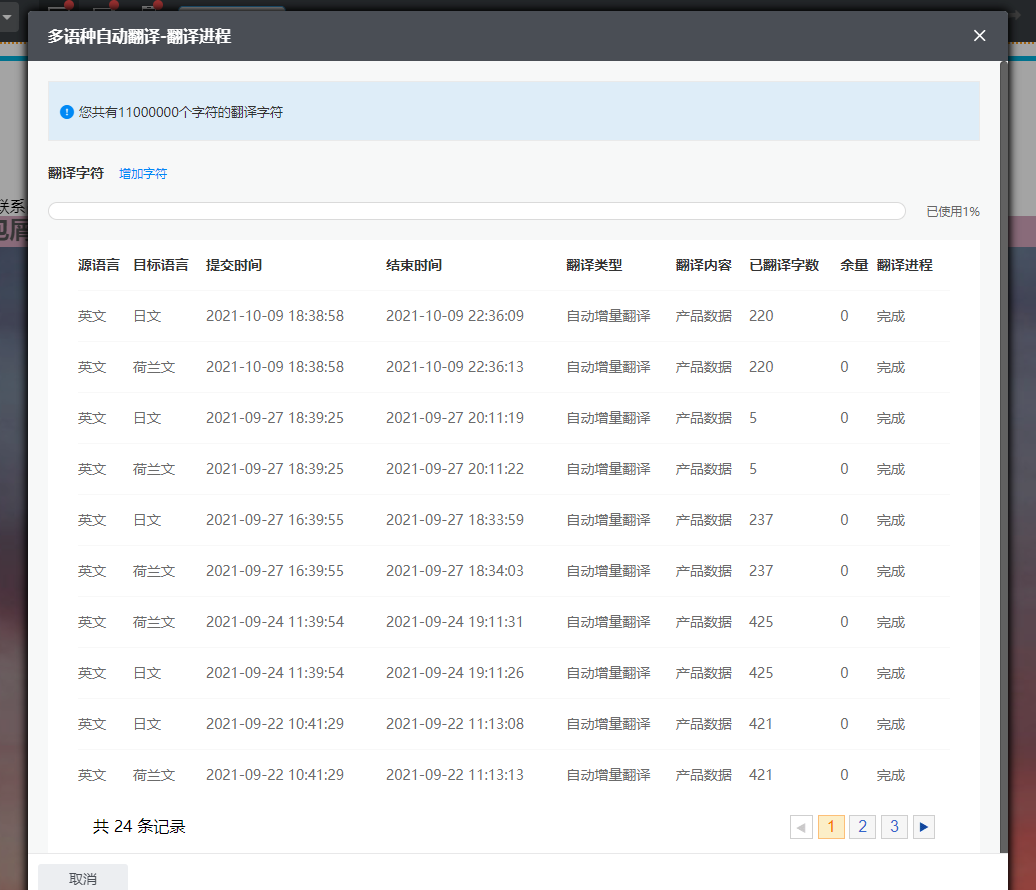Click the 共 24 条记录 record count text
Screen dimensions: 1036x890
139,827
